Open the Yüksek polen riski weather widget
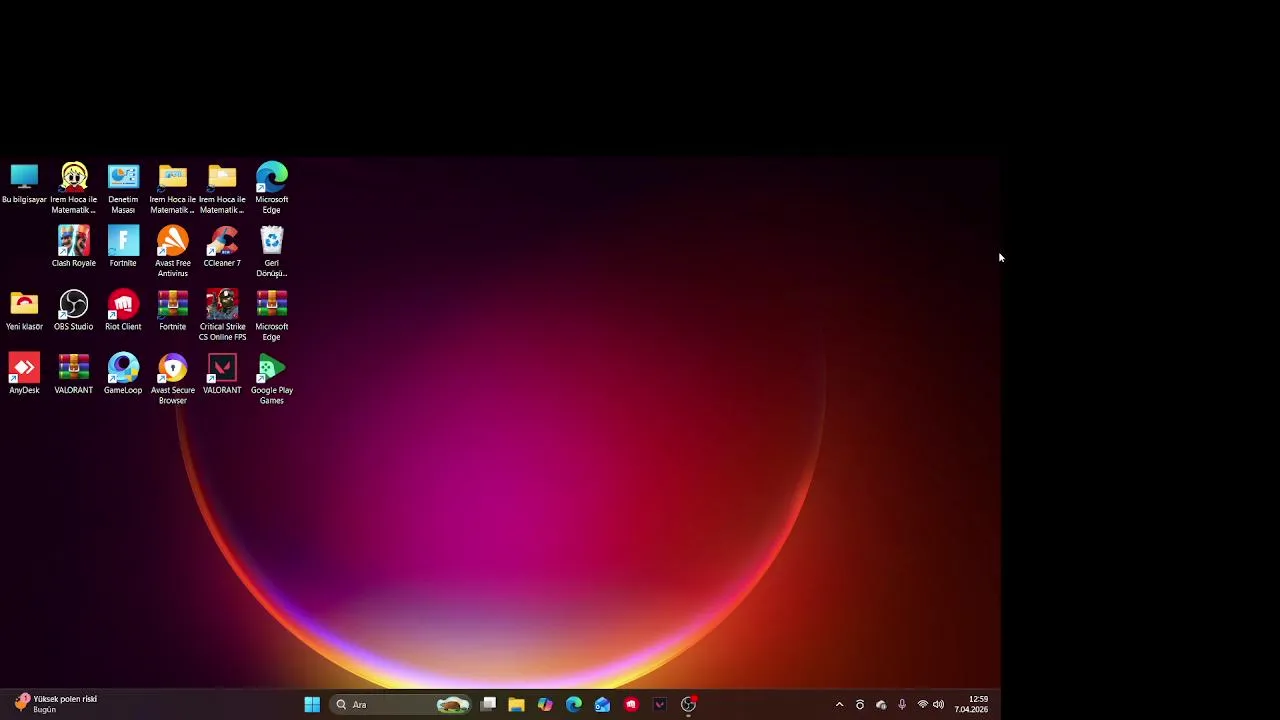 coord(56,704)
